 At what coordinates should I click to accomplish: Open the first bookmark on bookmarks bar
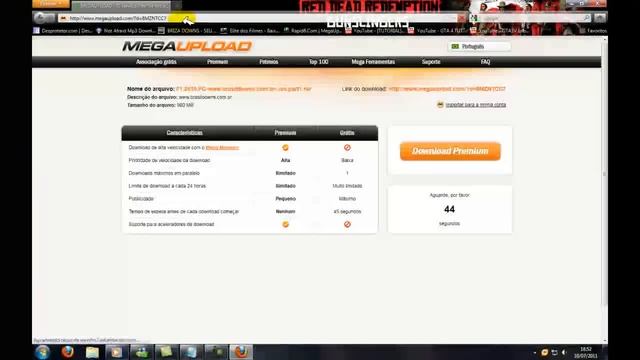click(x=62, y=31)
